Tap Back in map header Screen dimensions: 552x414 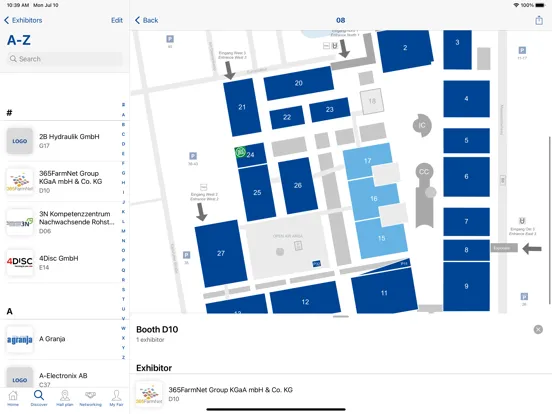[147, 20]
